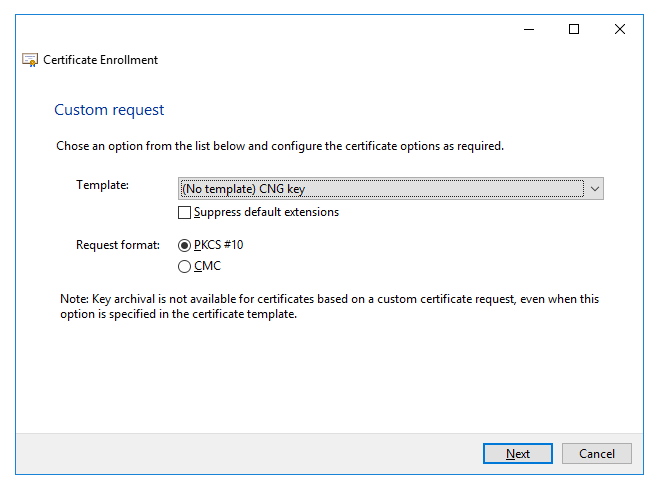
Task: Minimize the Certificate Enrollment window
Action: [528, 29]
